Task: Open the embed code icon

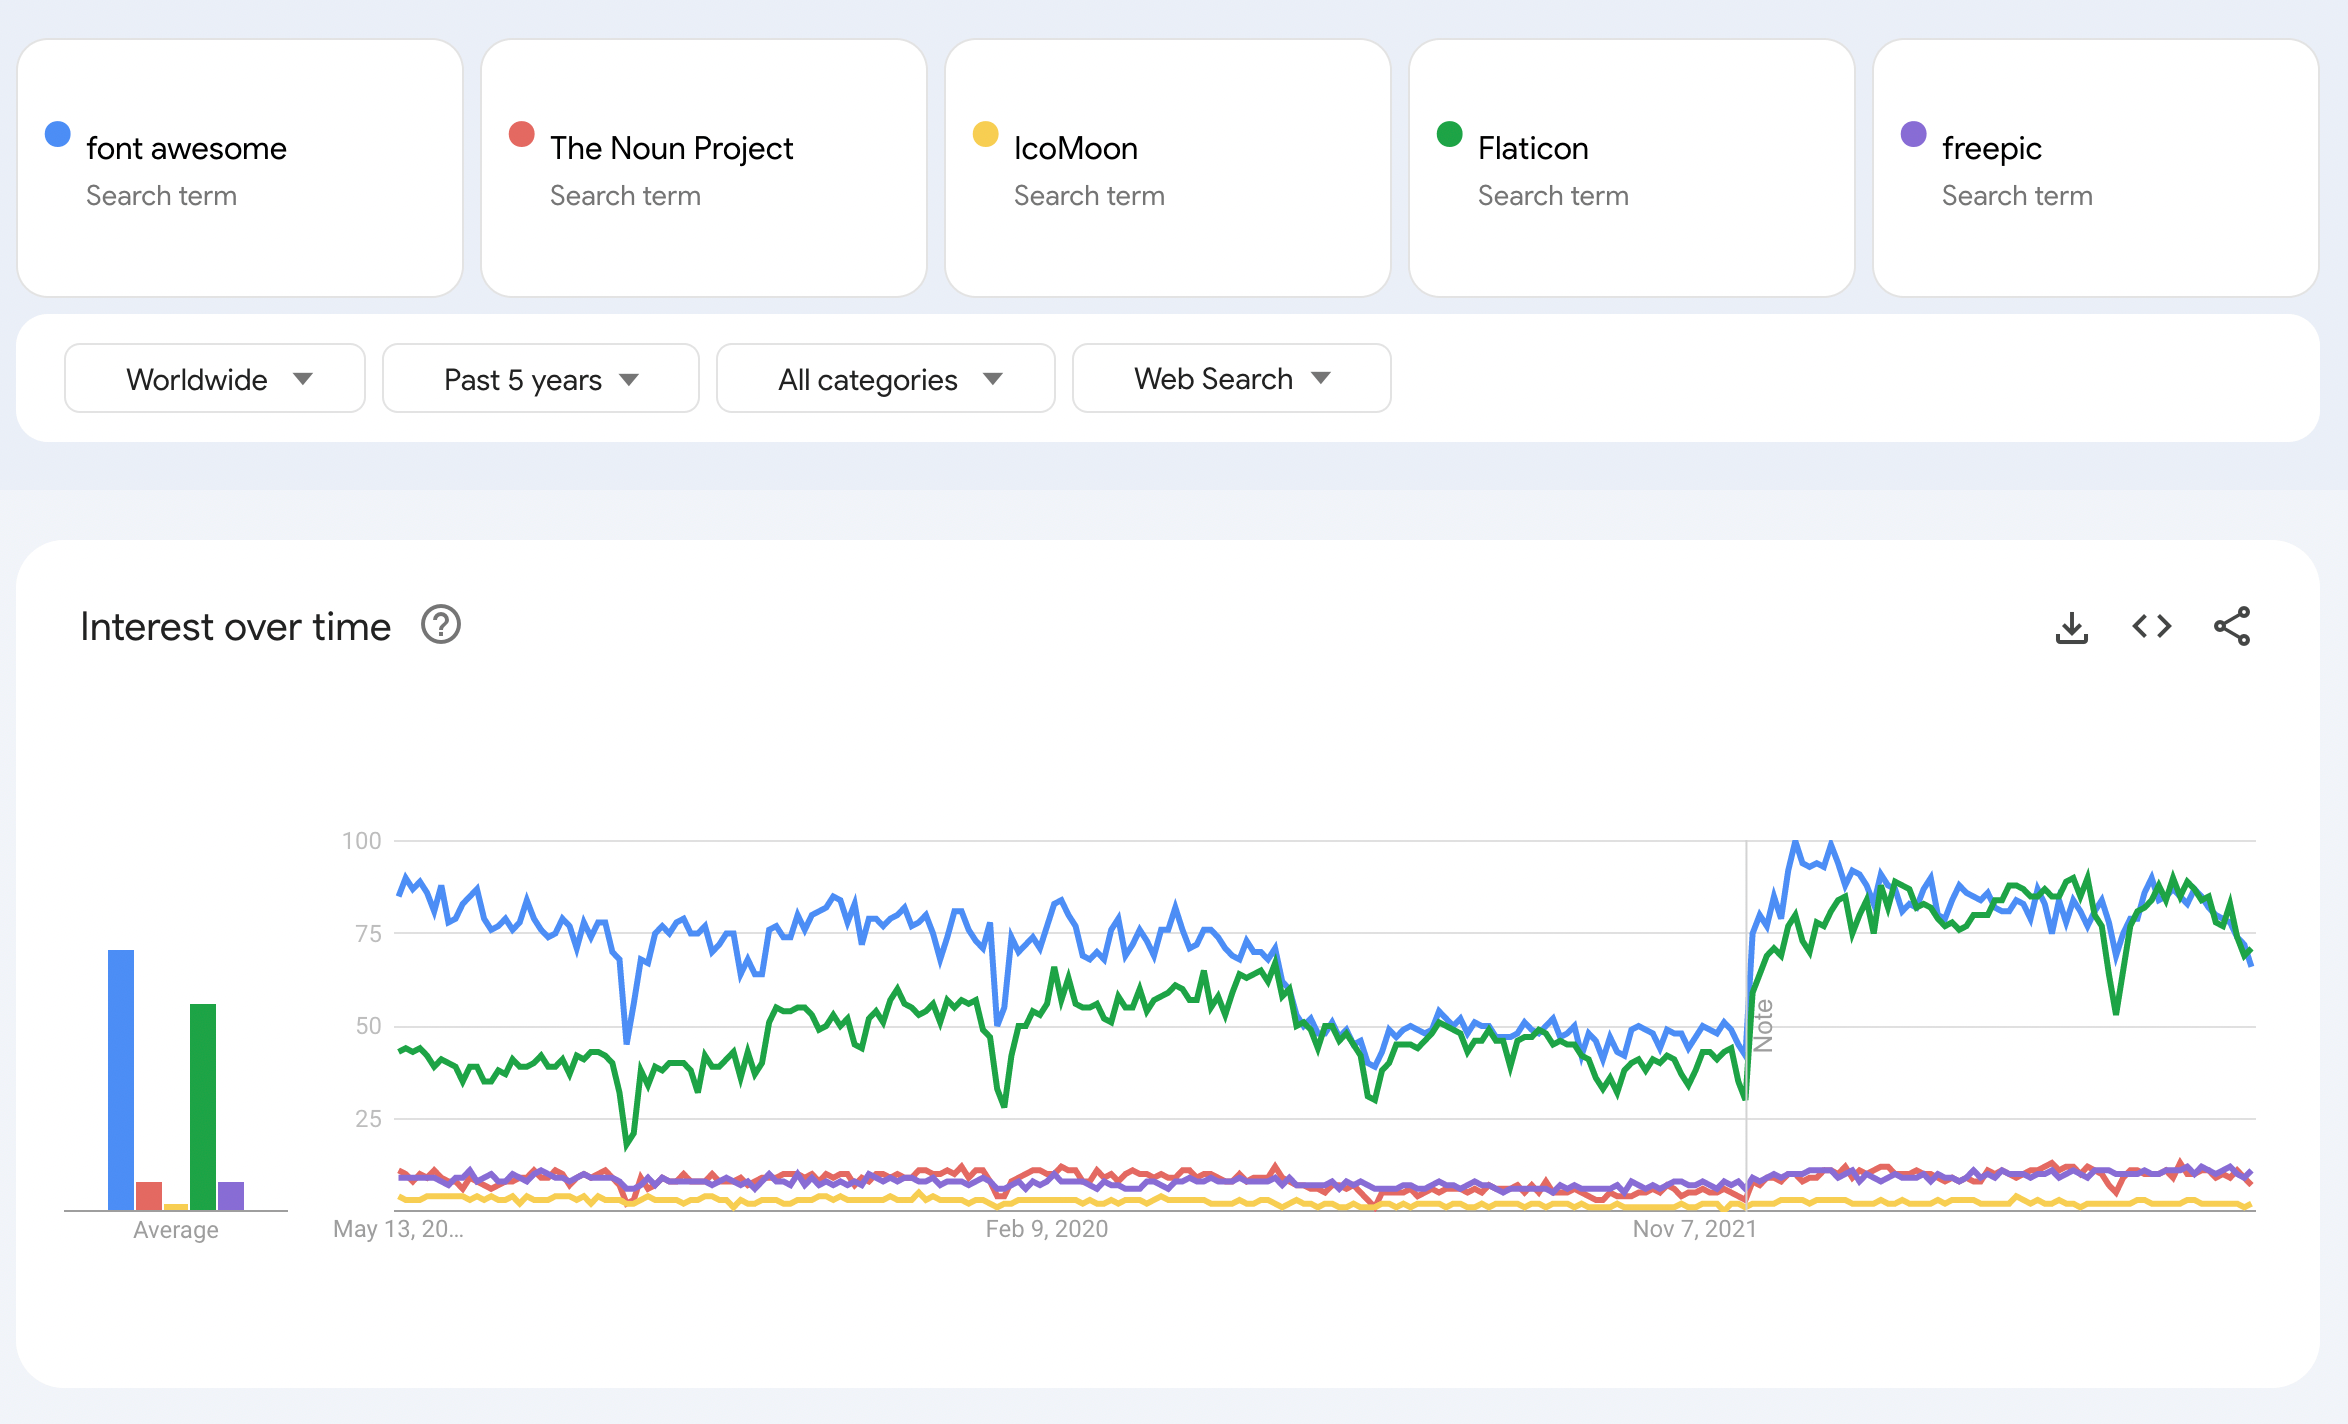Action: [x=2151, y=627]
